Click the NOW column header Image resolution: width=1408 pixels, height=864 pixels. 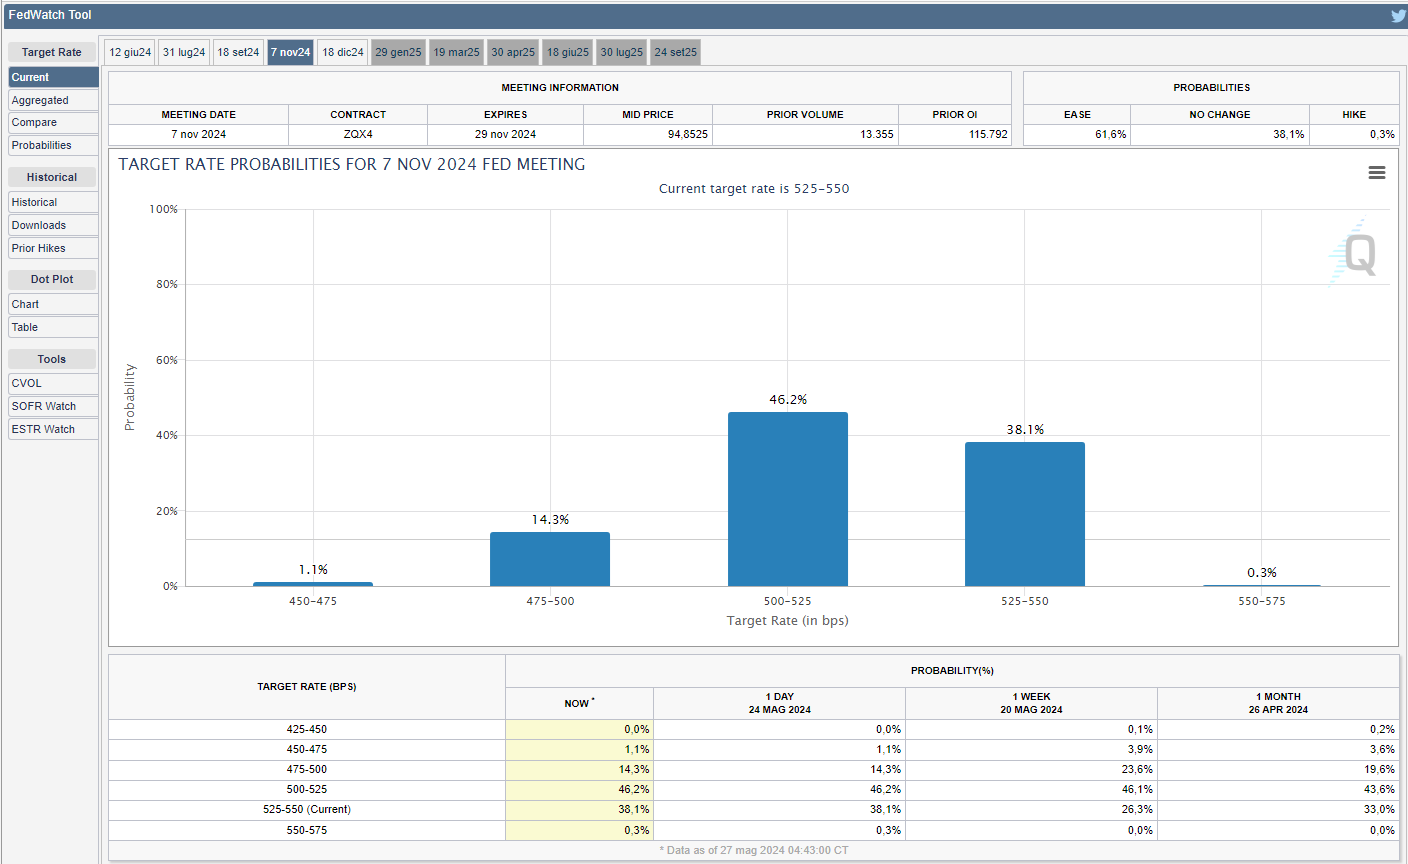coord(579,703)
